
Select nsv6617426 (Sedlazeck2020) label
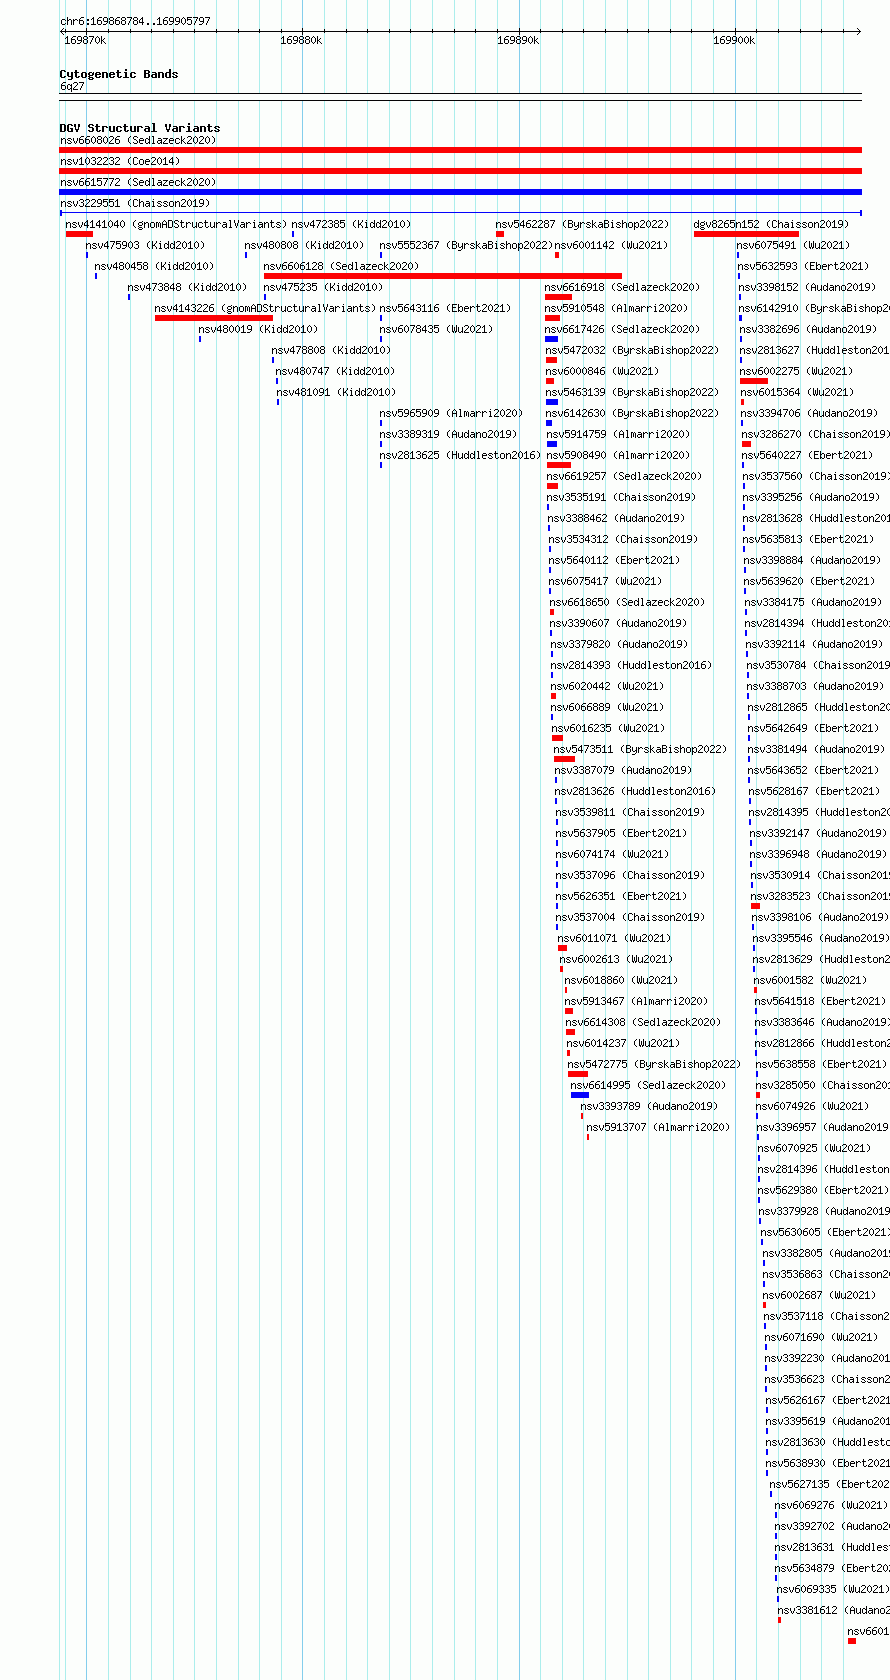pos(622,329)
